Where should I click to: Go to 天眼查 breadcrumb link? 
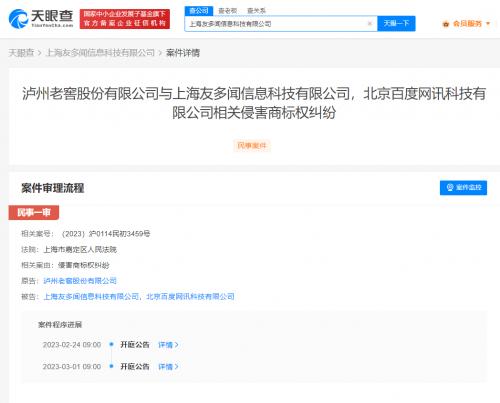click(21, 53)
